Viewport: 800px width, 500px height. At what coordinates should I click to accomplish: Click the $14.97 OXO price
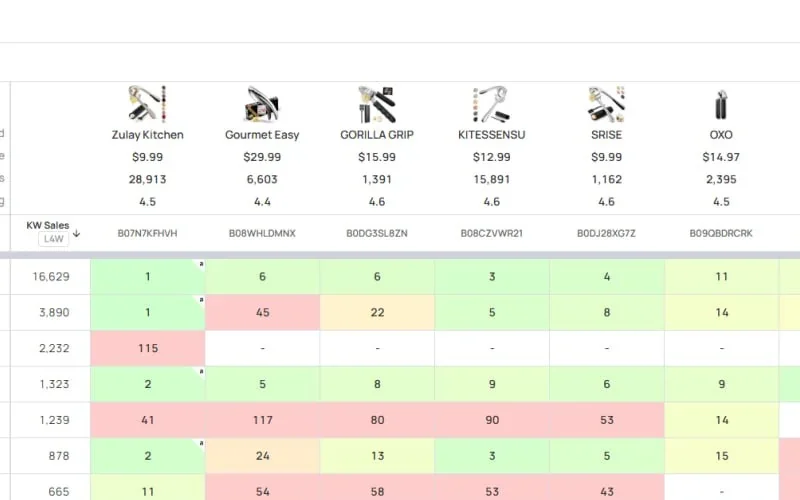point(721,157)
